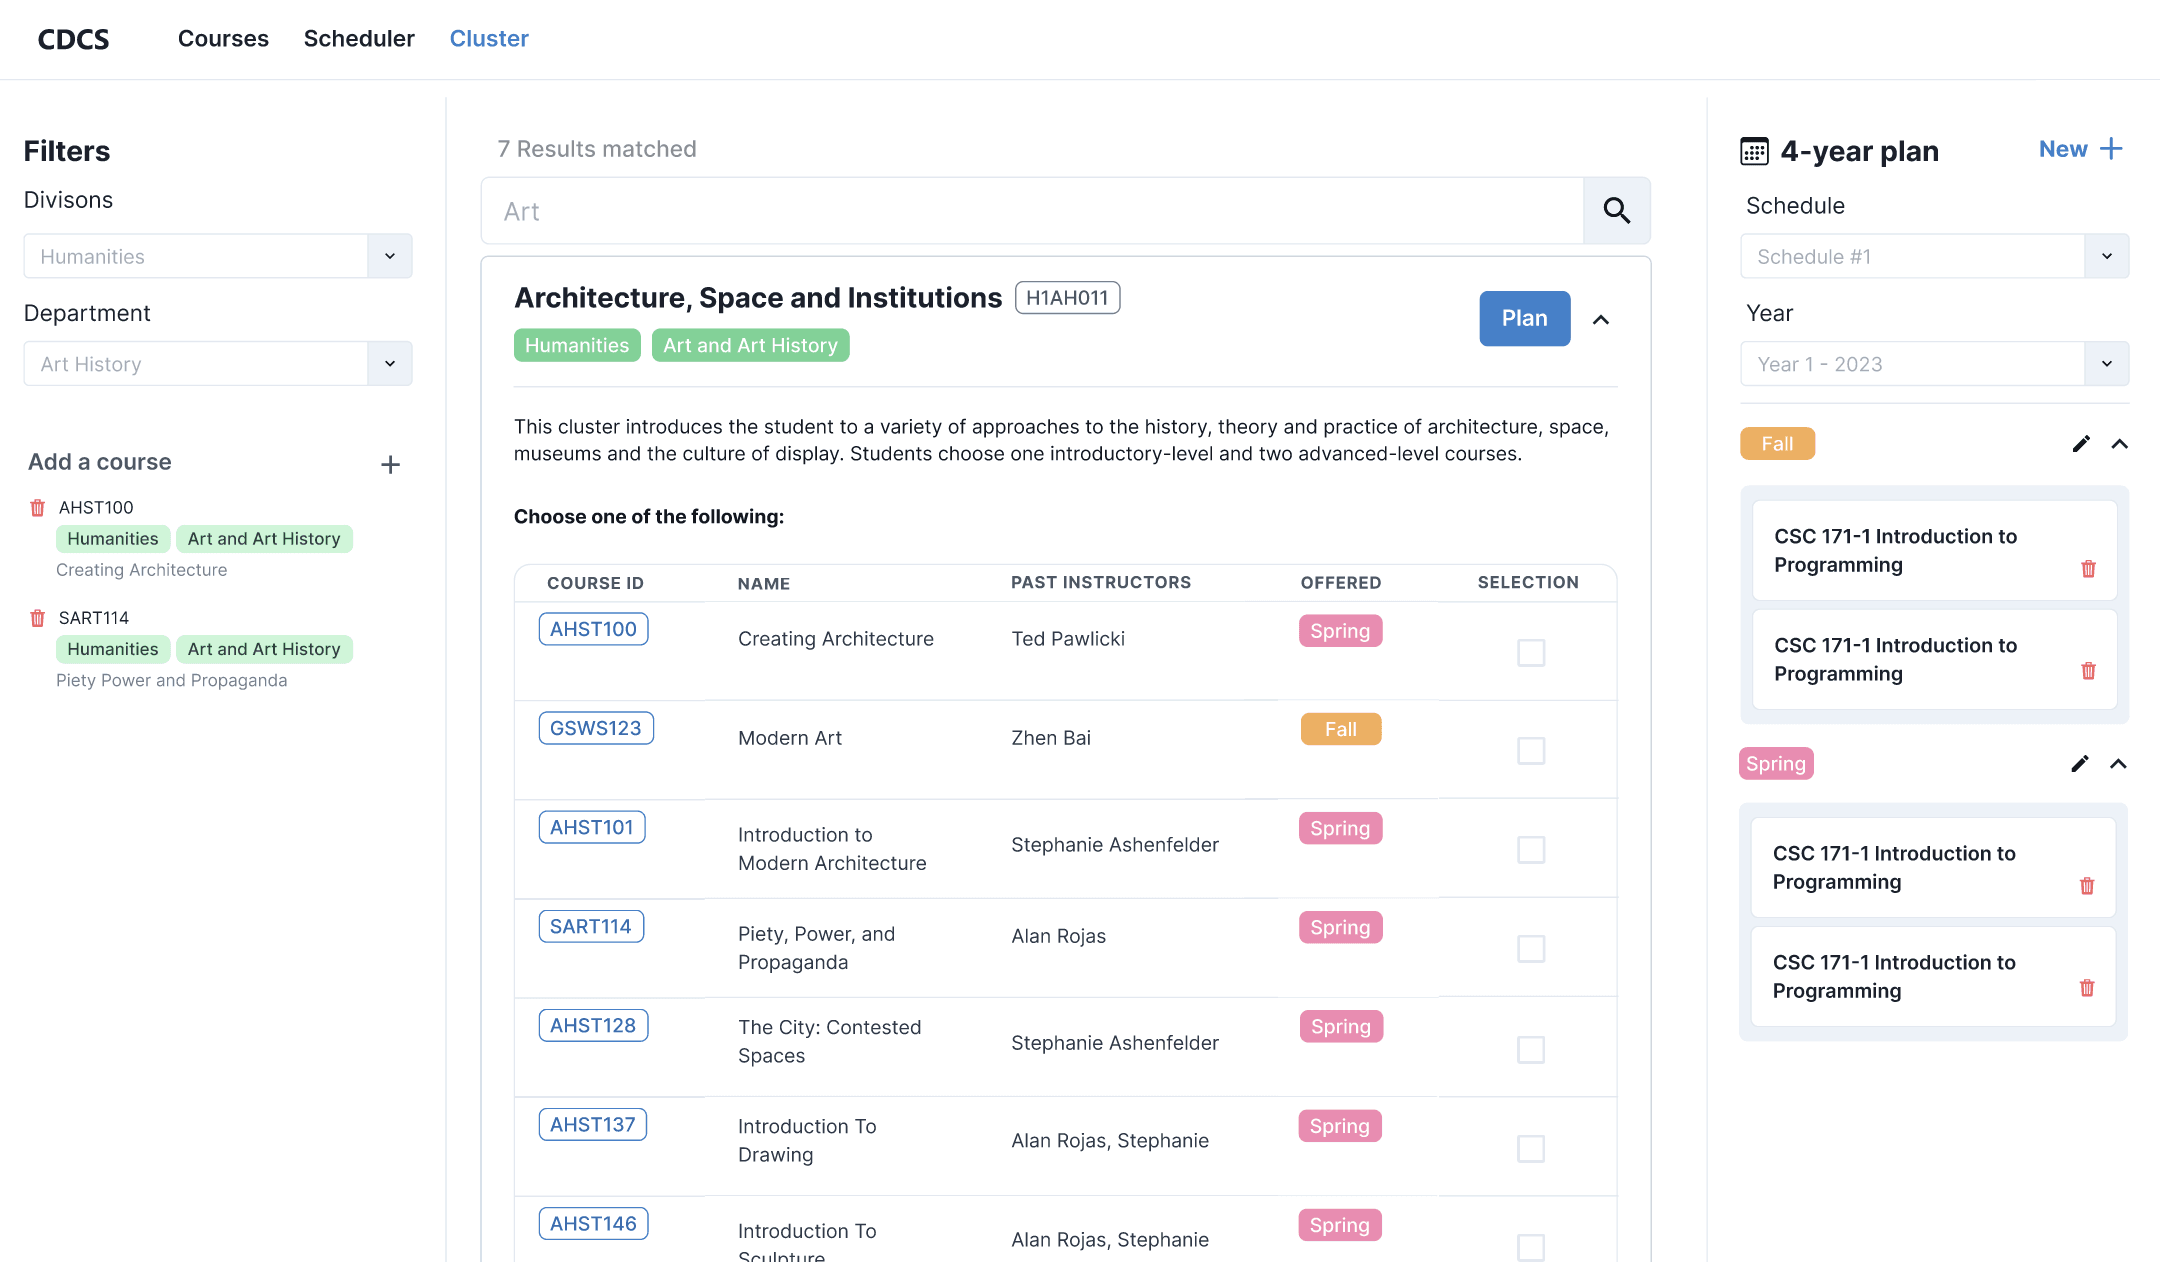Image resolution: width=2160 pixels, height=1262 pixels.
Task: Click the search magnifier icon
Action: click(x=1616, y=211)
